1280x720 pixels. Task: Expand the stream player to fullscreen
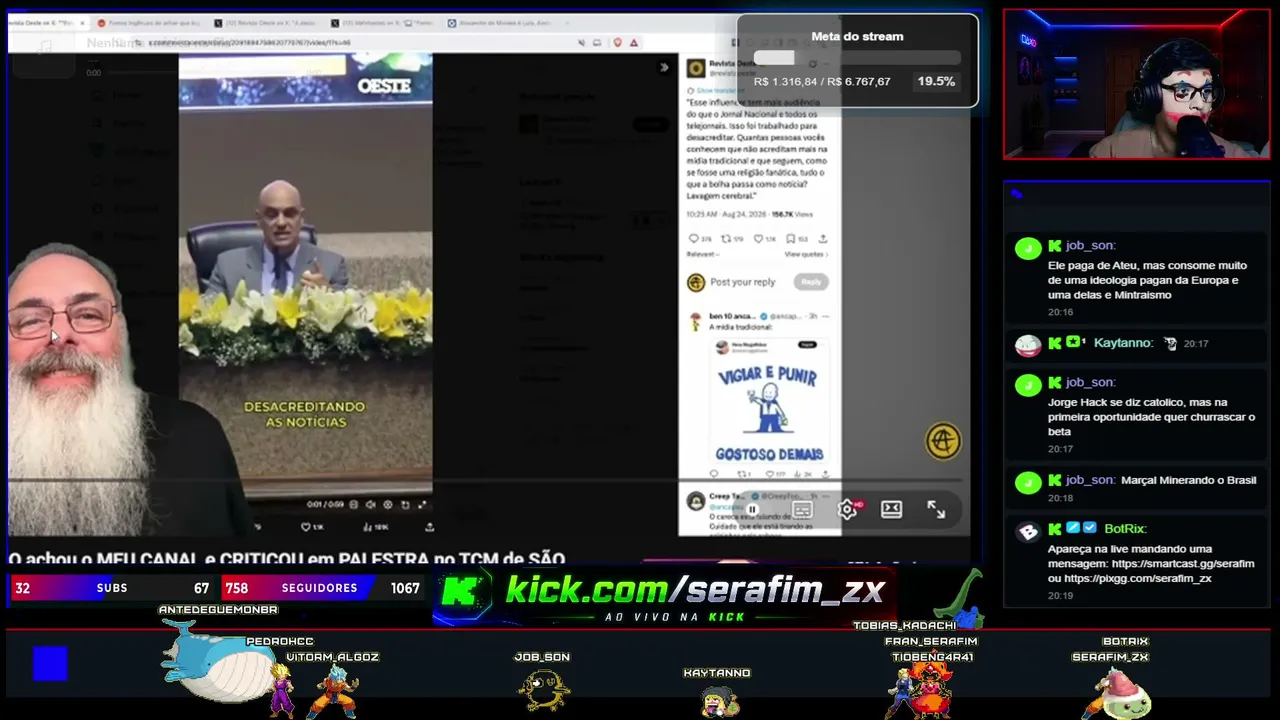click(x=936, y=509)
